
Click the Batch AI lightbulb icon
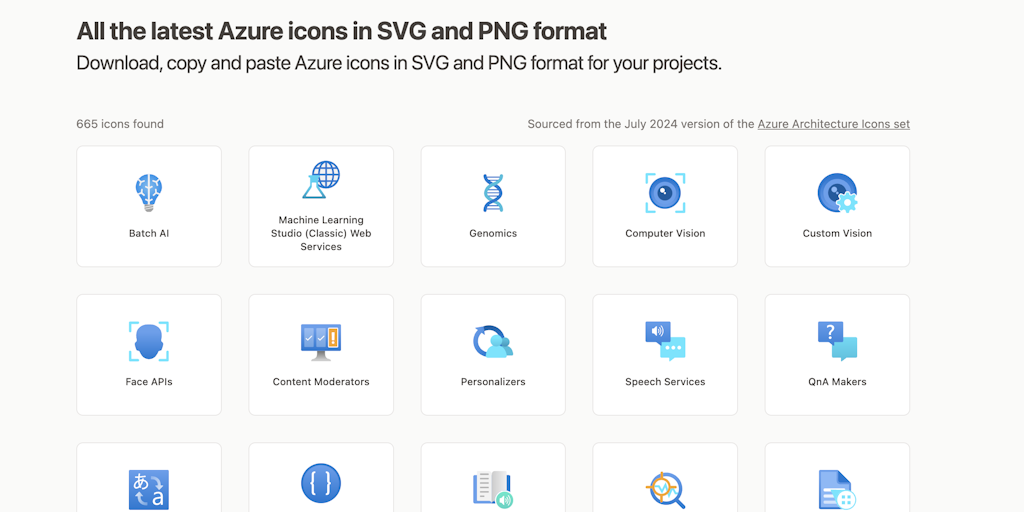point(149,193)
